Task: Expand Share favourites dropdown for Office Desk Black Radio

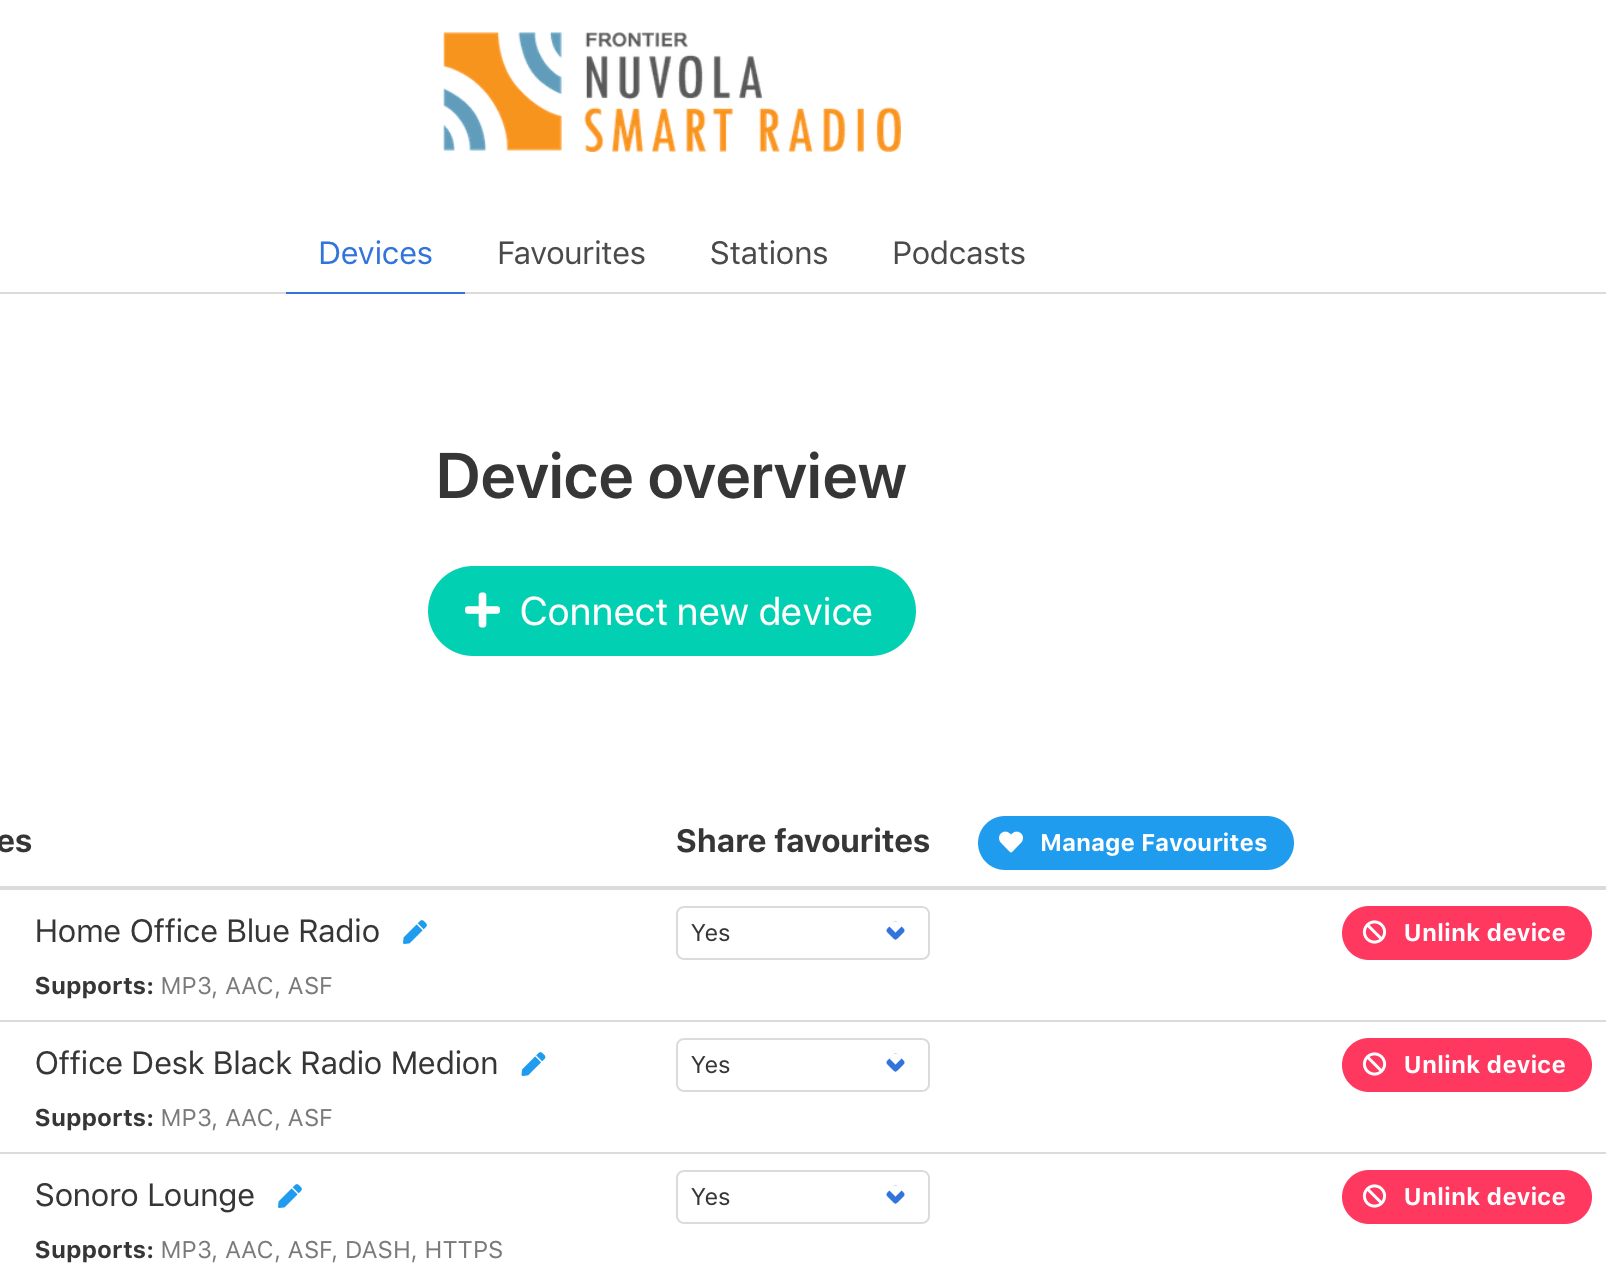Action: [803, 1065]
